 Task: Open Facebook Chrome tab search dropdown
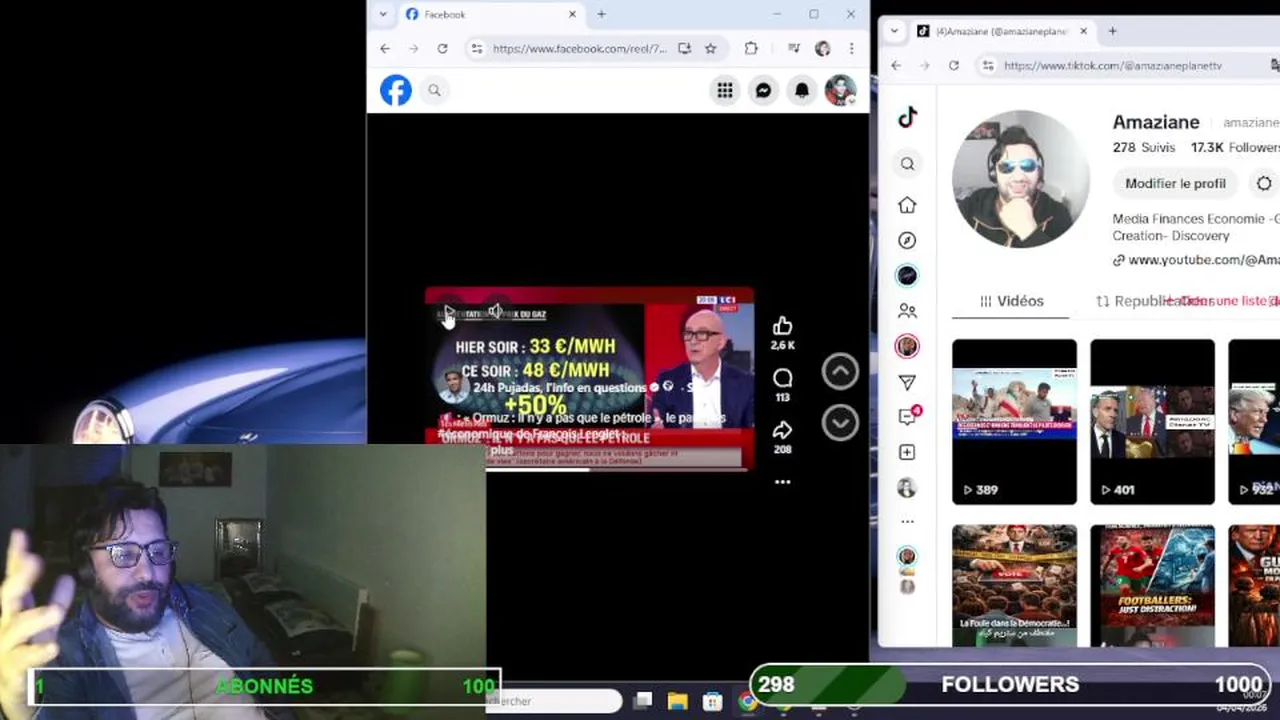point(382,14)
